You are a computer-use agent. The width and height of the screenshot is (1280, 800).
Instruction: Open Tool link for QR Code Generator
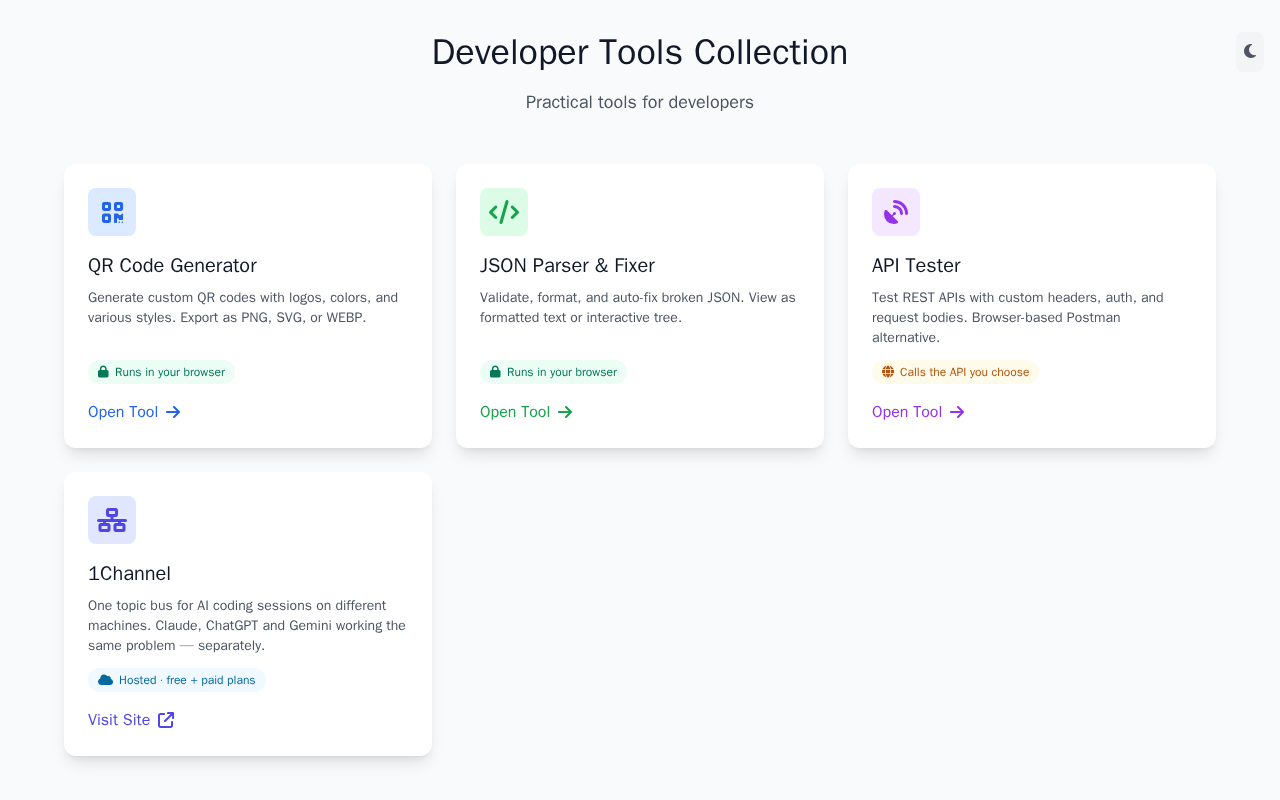(135, 412)
